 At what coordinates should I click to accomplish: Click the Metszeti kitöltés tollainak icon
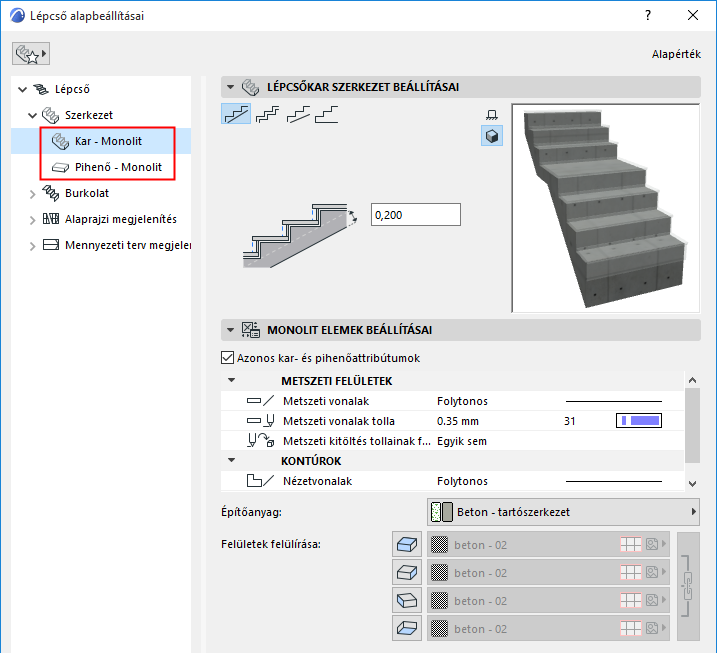[261, 441]
